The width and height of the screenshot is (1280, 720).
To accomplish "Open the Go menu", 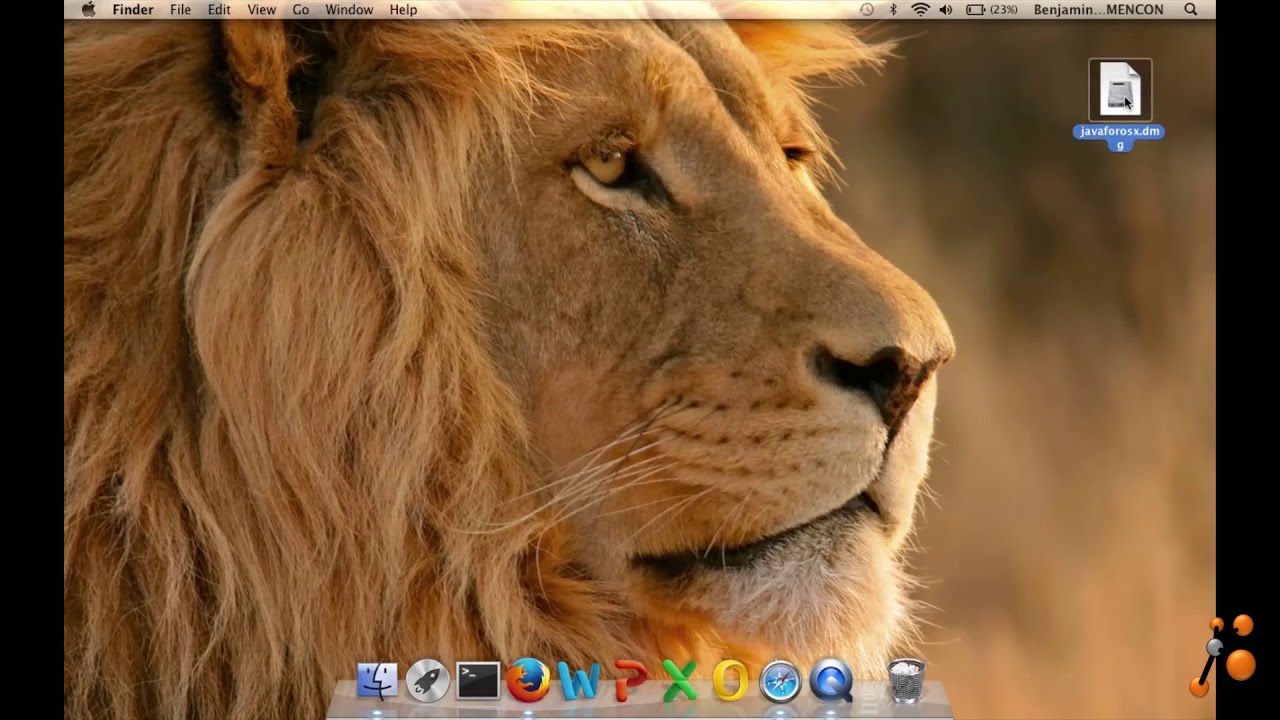I will pos(301,9).
